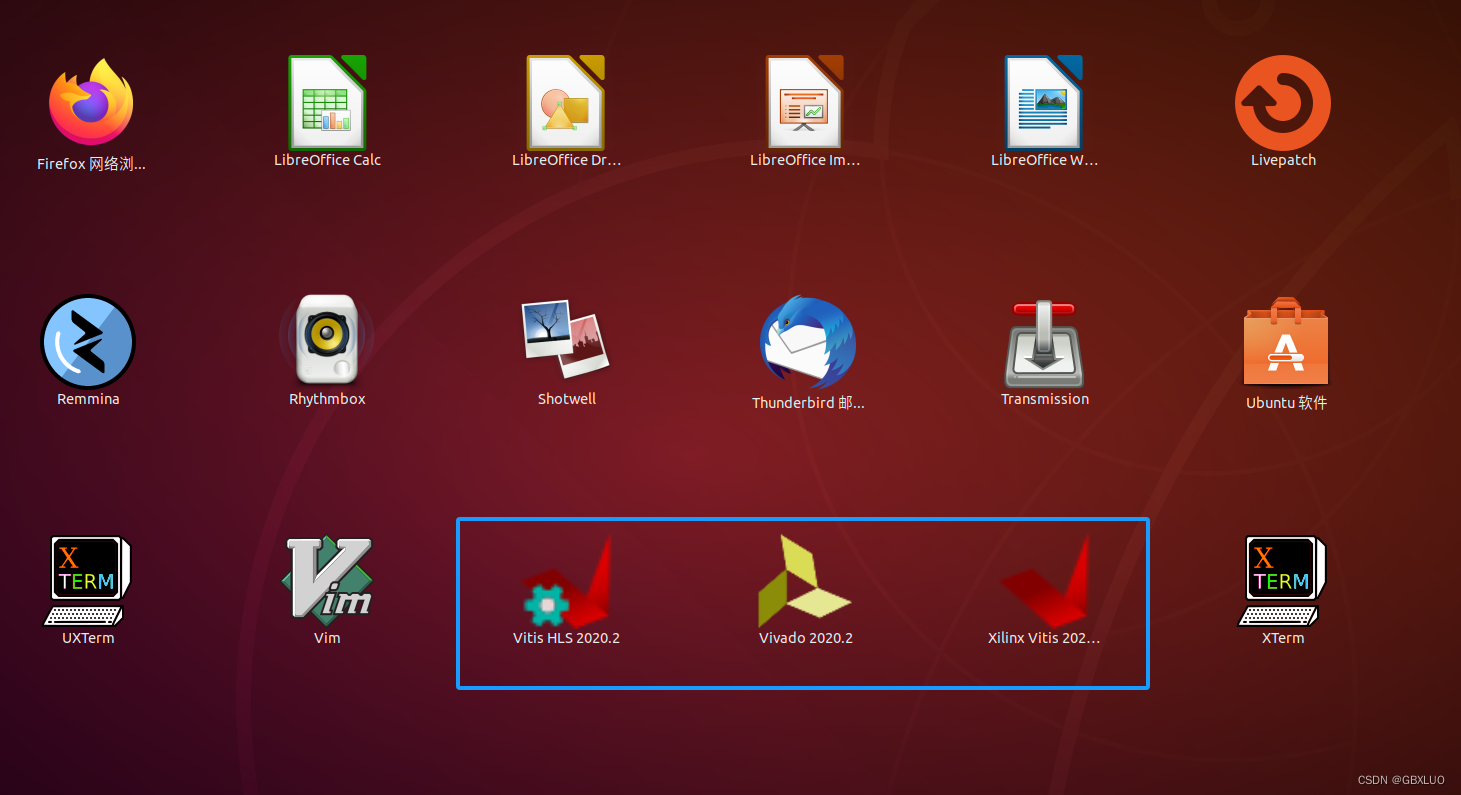Click the Vivado 2020.2 label text
The height and width of the screenshot is (795, 1461).
pyautogui.click(x=805, y=637)
